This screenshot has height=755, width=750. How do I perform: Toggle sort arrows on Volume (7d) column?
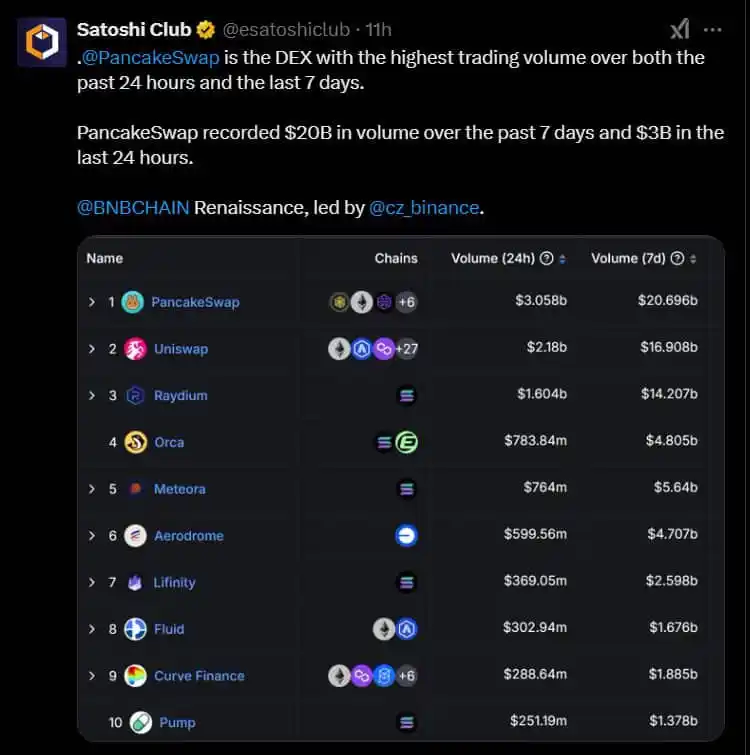[693, 259]
